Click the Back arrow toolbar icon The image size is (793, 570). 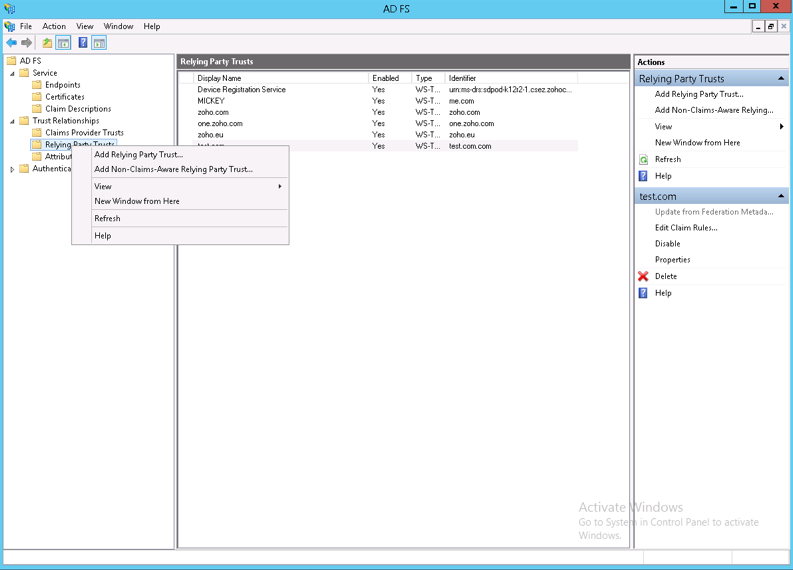pos(11,43)
